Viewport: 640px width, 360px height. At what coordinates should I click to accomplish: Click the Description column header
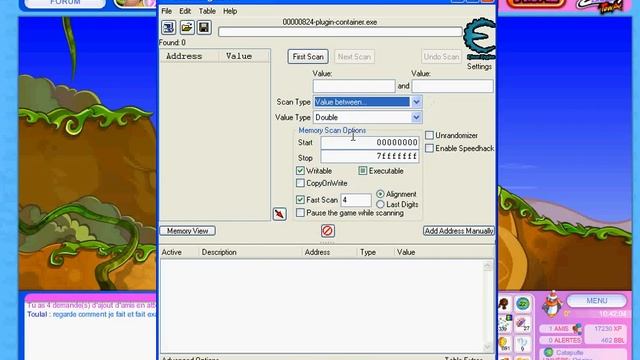click(219, 252)
